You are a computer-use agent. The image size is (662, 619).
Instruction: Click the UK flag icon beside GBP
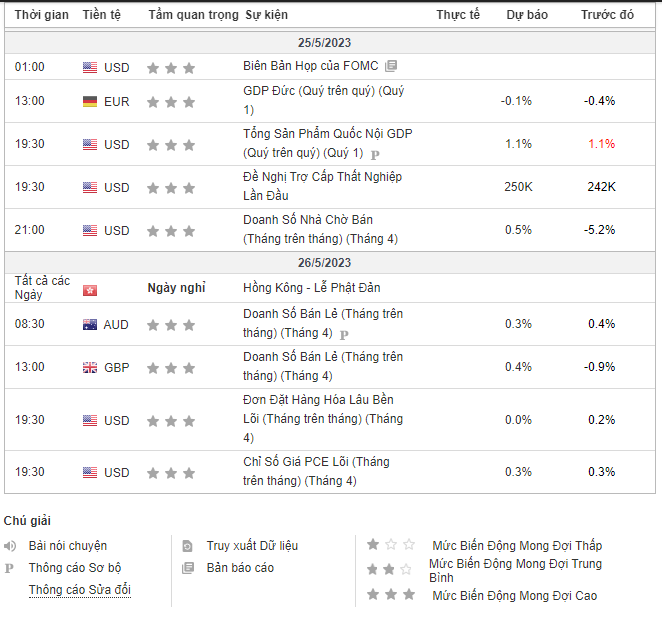click(90, 368)
